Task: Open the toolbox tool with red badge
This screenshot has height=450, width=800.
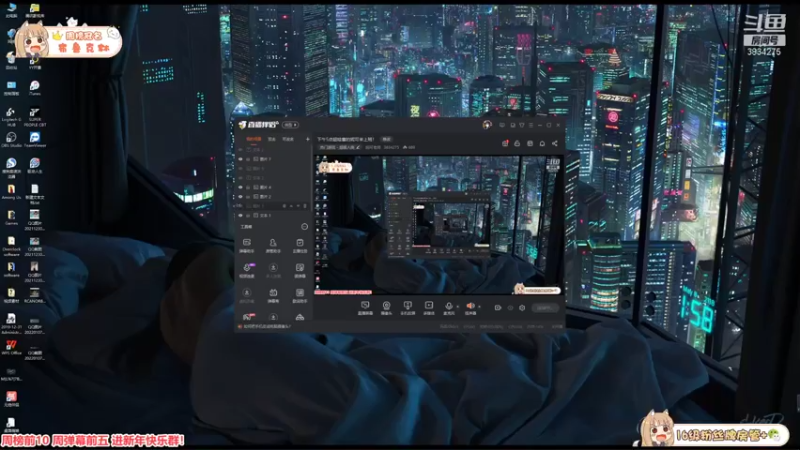Action: [247, 317]
